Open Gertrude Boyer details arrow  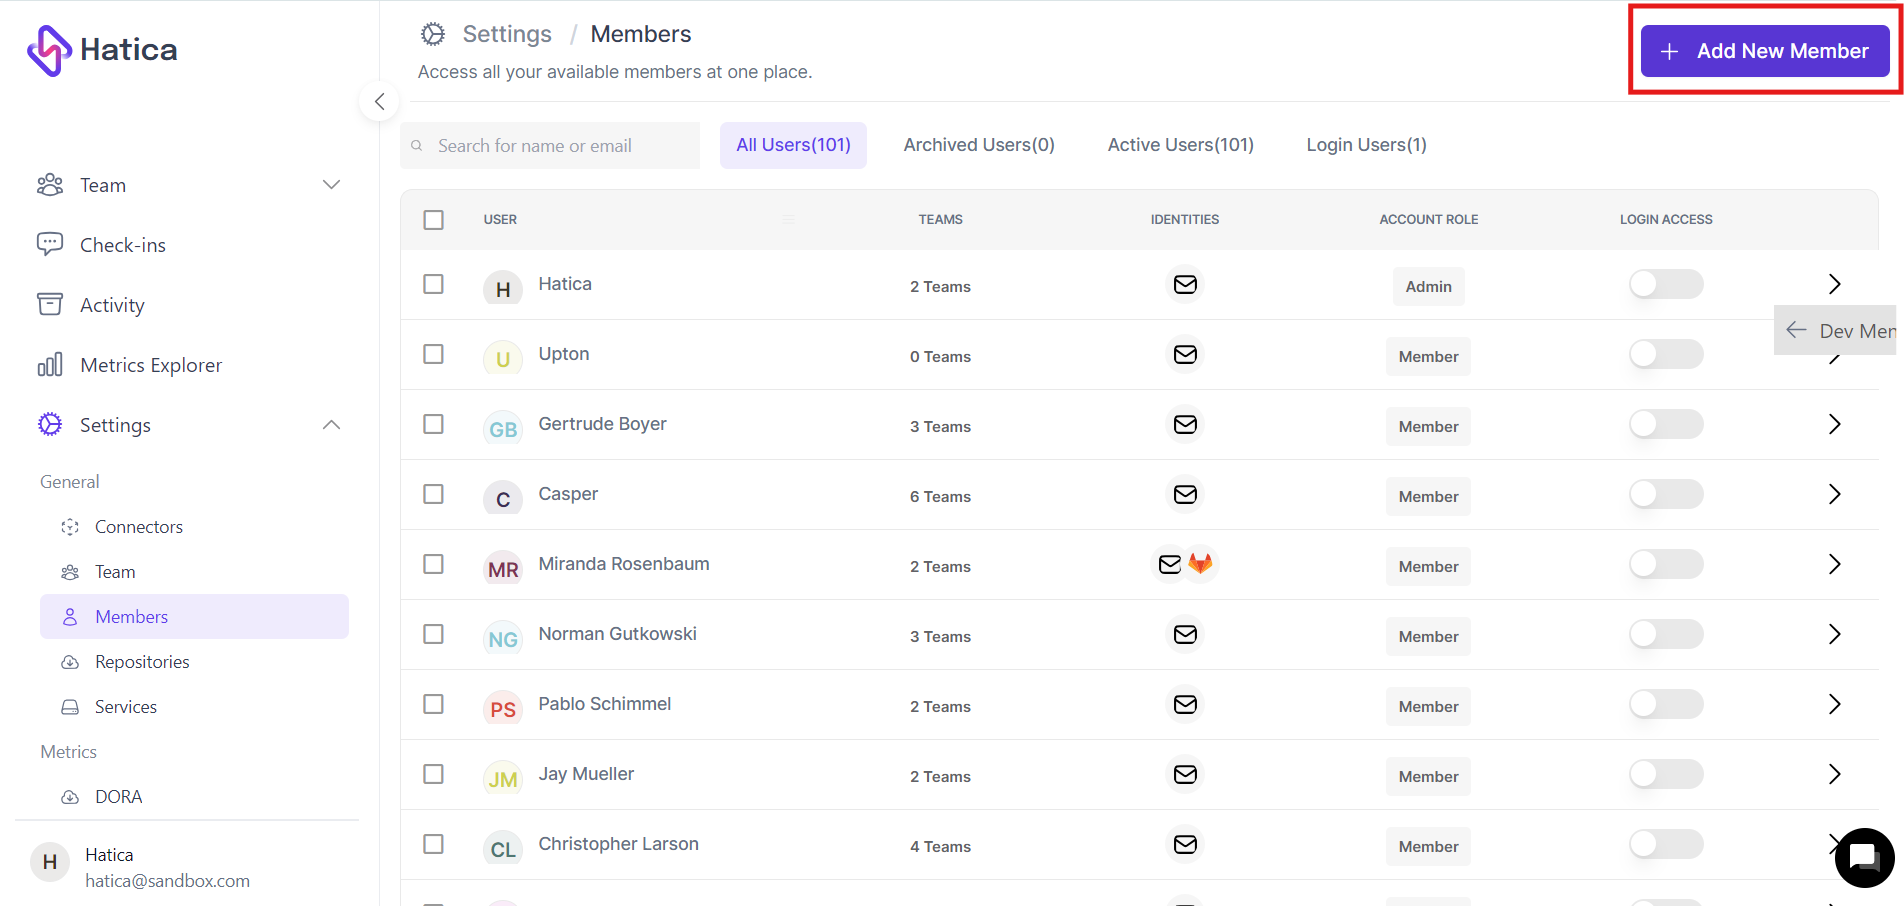coord(1834,424)
